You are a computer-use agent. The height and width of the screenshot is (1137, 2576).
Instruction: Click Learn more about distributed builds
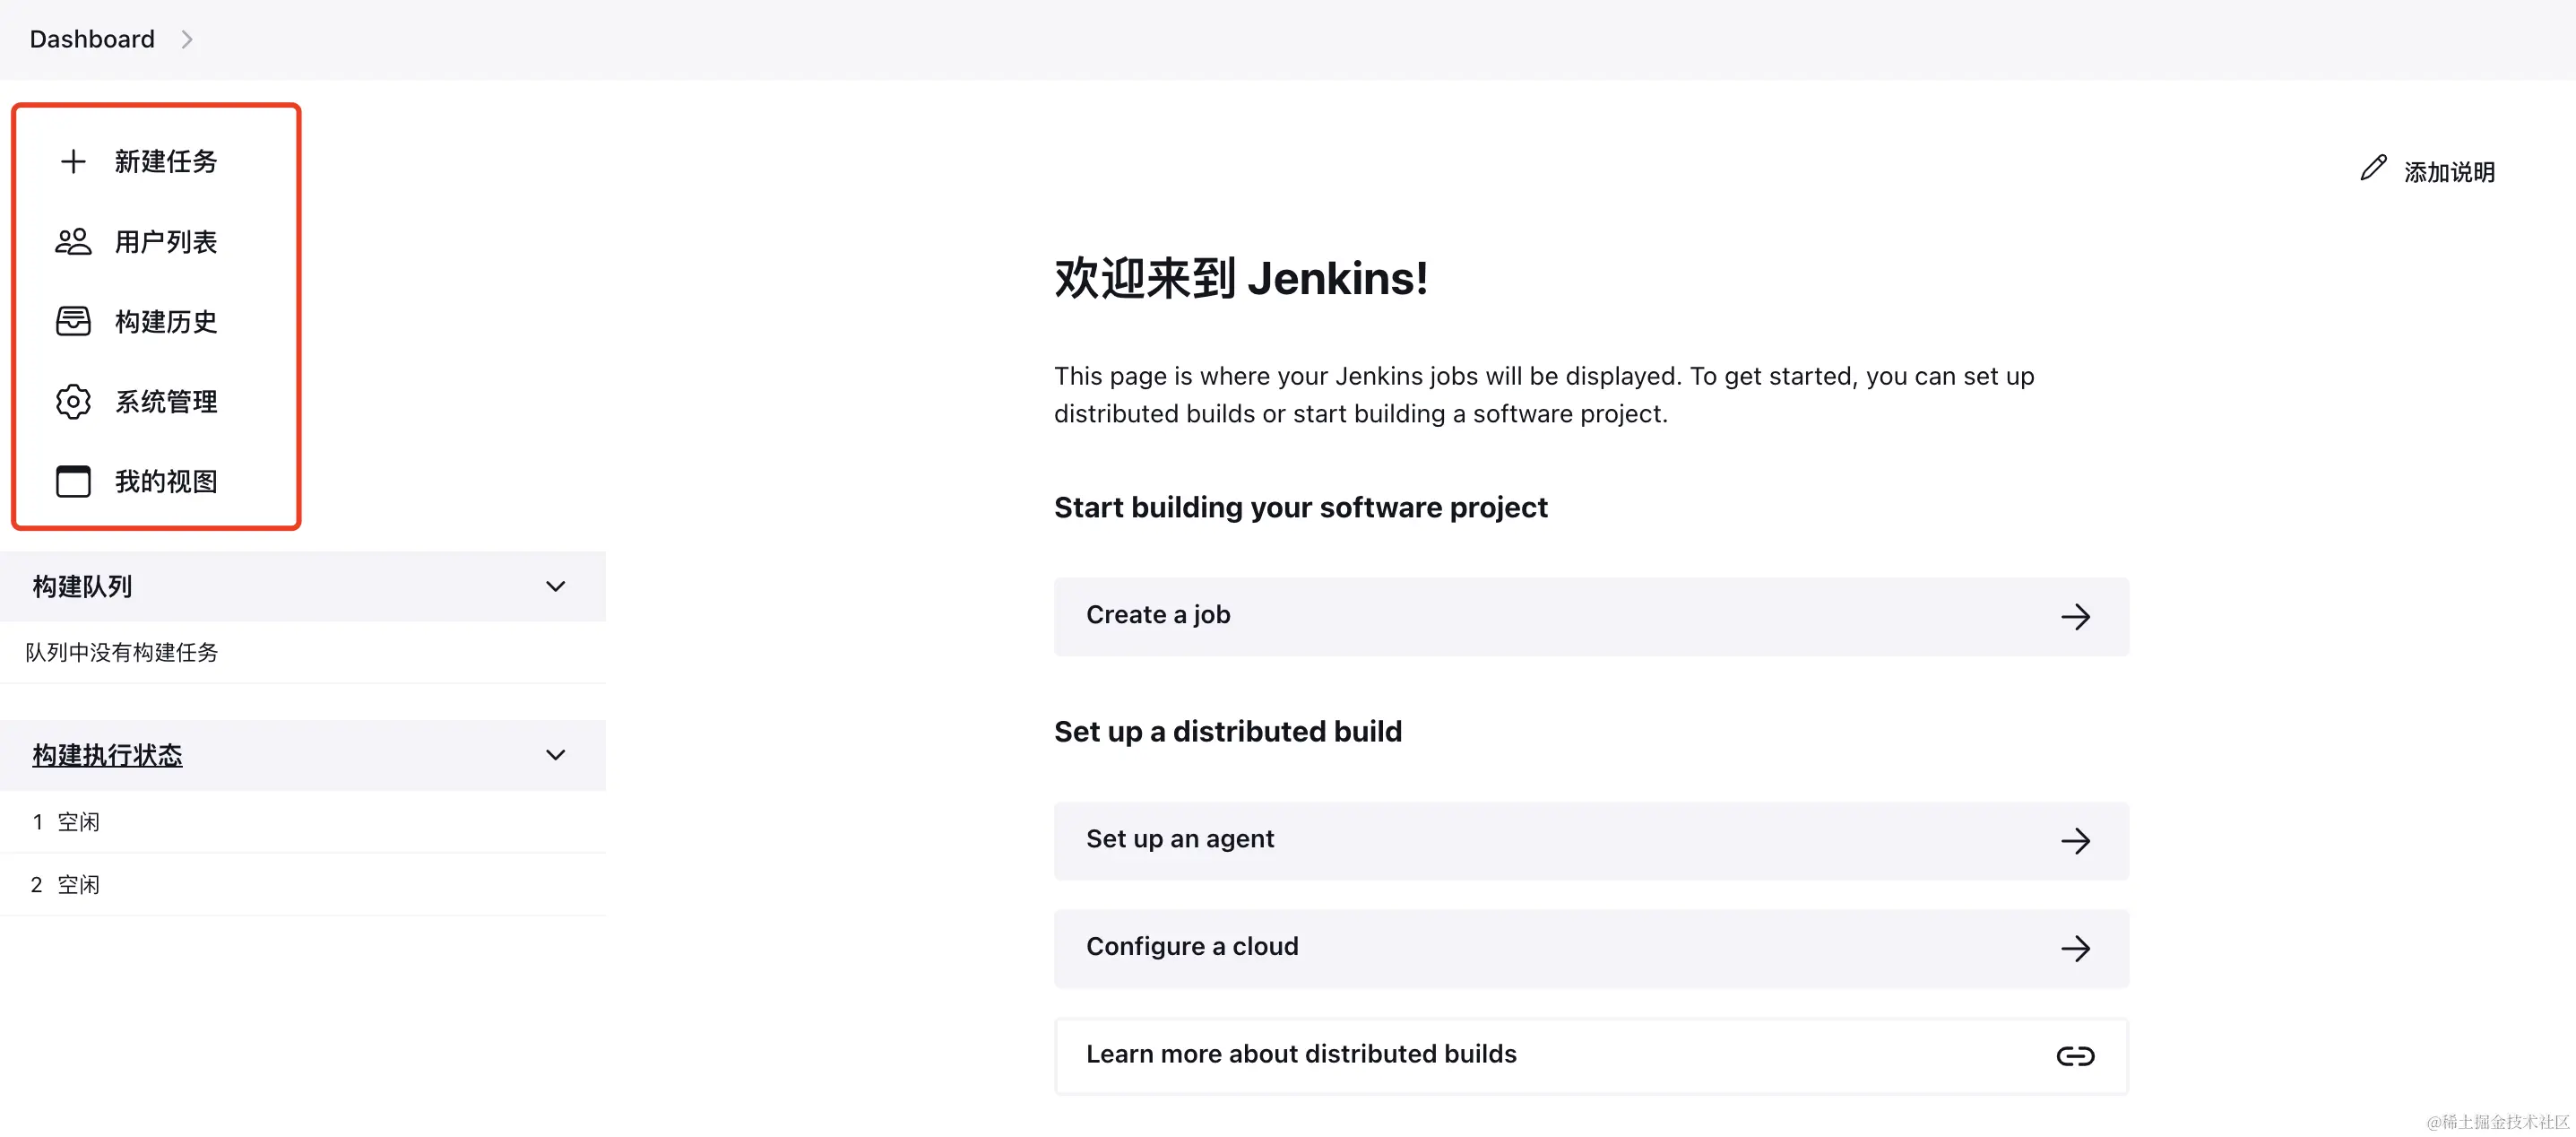pyautogui.click(x=1301, y=1054)
